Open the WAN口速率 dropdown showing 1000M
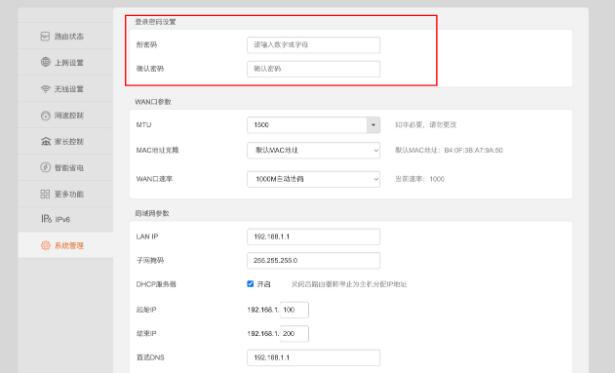The image size is (615, 373). click(313, 179)
